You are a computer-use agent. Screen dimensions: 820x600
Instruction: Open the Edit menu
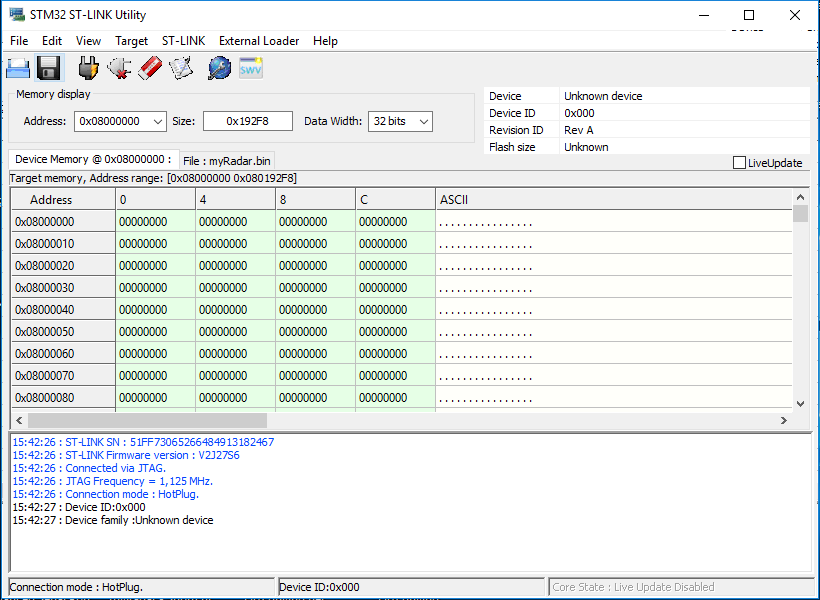pyautogui.click(x=52, y=41)
